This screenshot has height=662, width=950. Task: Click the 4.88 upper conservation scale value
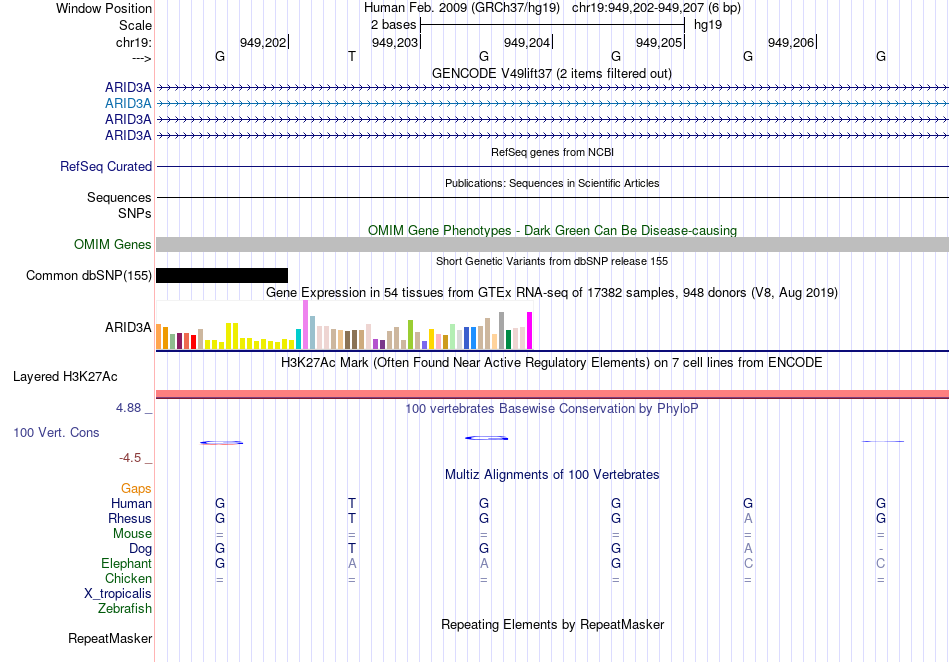[x=128, y=408]
